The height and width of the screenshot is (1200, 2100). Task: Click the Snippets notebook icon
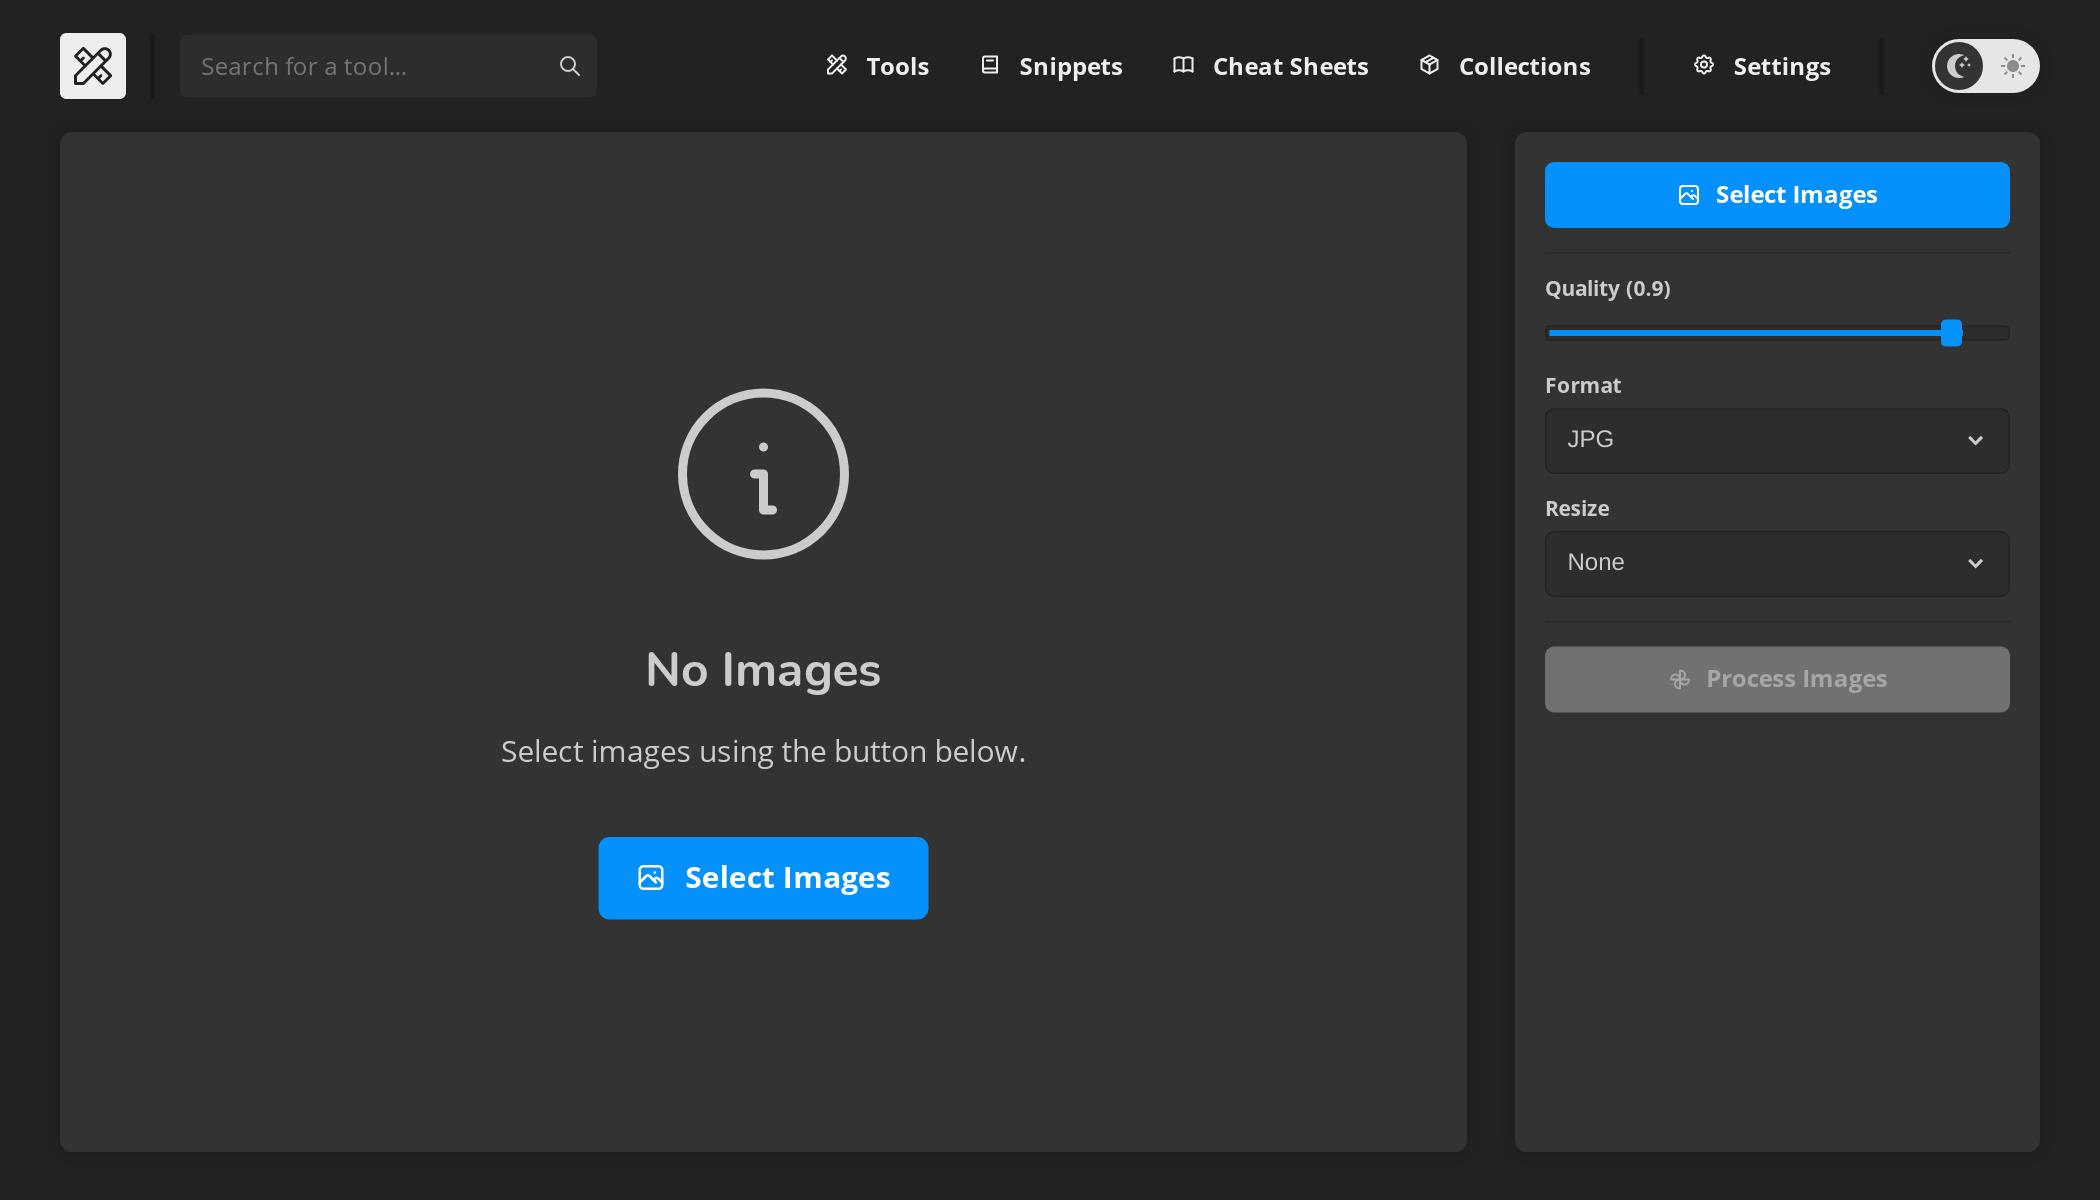(990, 65)
